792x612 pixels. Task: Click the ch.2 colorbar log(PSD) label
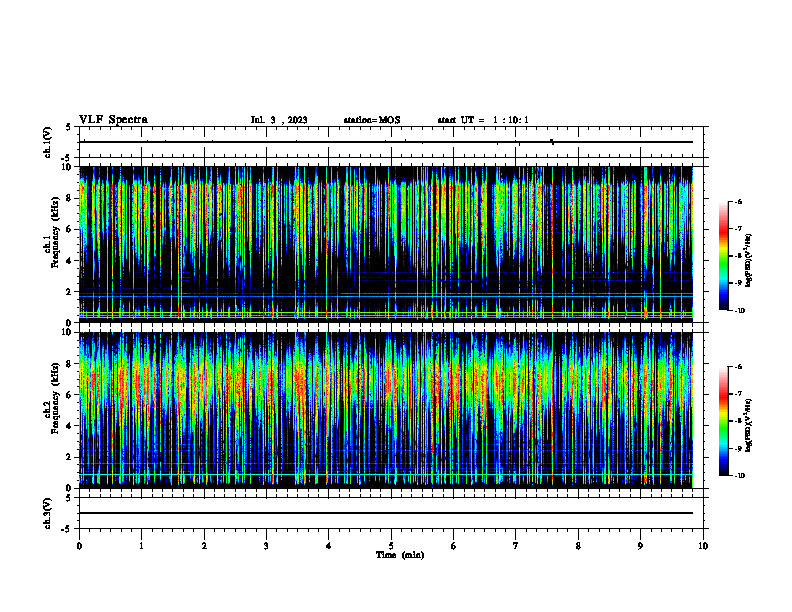click(x=748, y=425)
